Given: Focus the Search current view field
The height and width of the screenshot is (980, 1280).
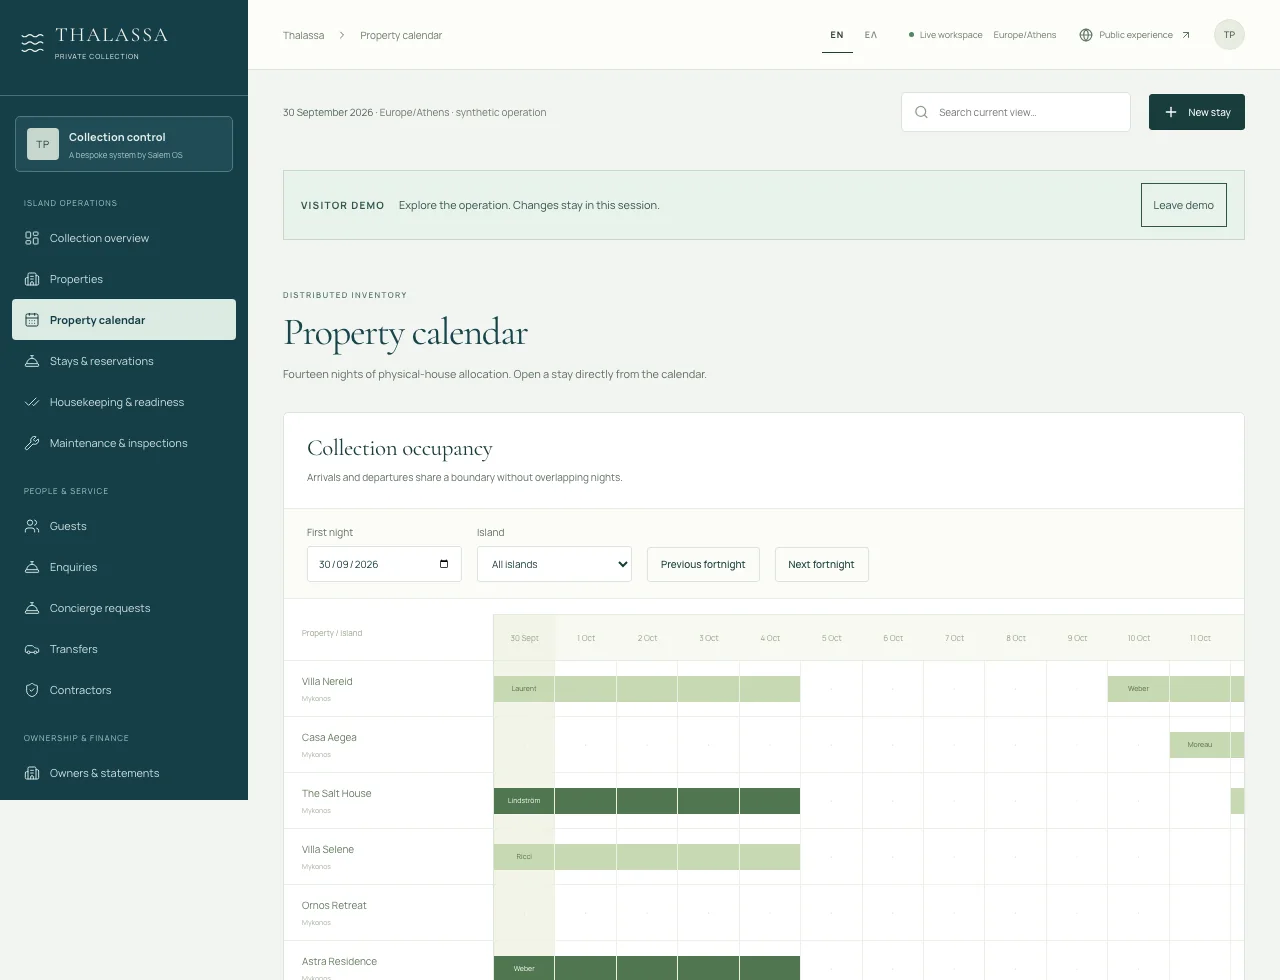Looking at the screenshot, I should pos(1016,112).
